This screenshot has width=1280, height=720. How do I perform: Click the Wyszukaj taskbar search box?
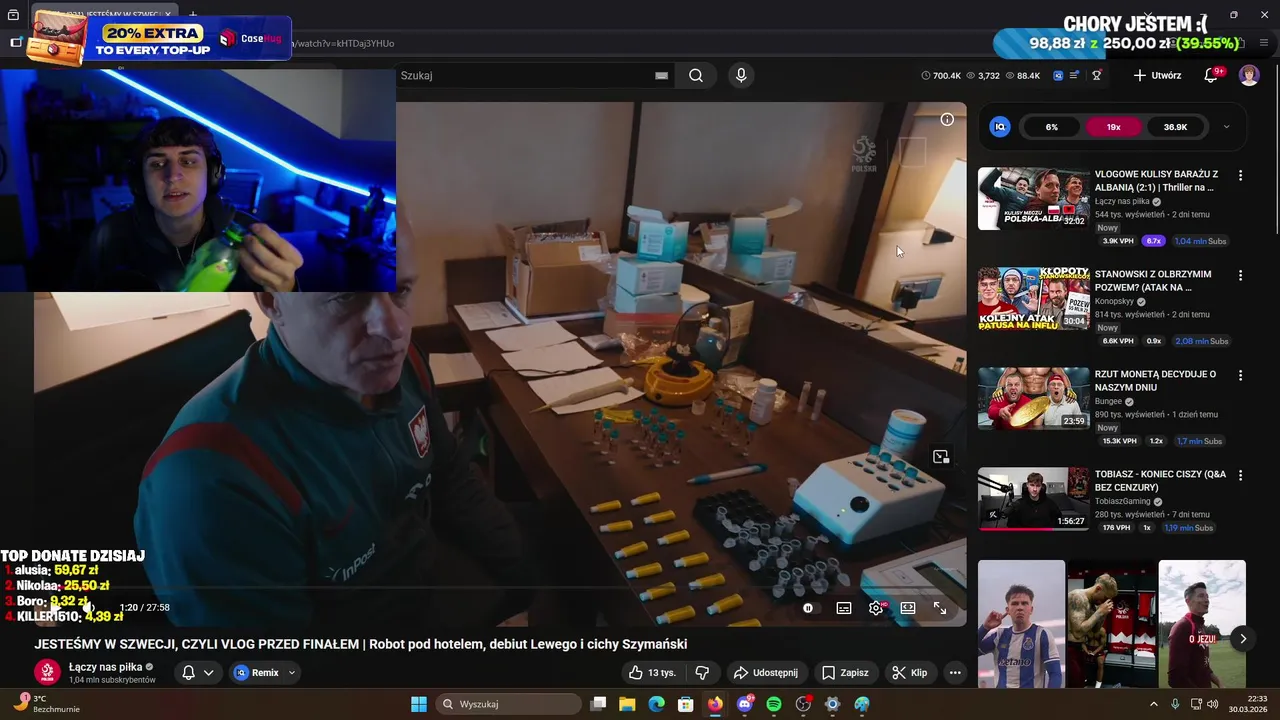point(510,704)
